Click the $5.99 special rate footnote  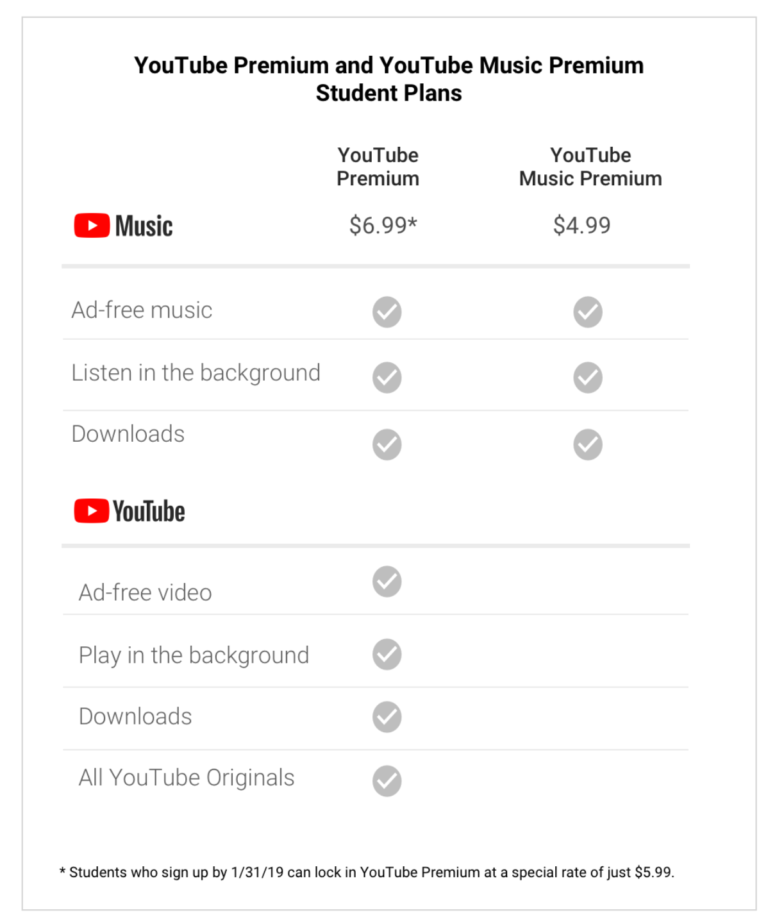[367, 872]
